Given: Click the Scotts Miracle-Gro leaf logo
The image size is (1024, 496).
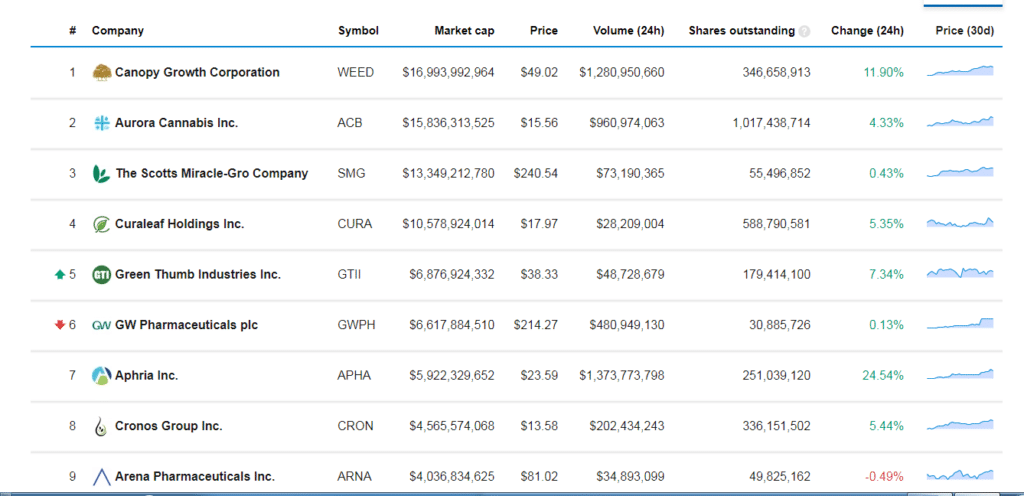Looking at the screenshot, I should pos(102,174).
